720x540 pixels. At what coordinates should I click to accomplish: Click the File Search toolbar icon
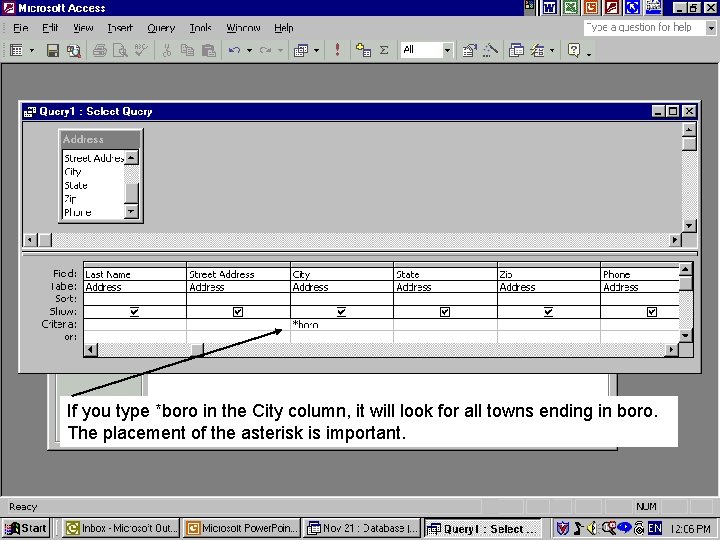(x=74, y=50)
